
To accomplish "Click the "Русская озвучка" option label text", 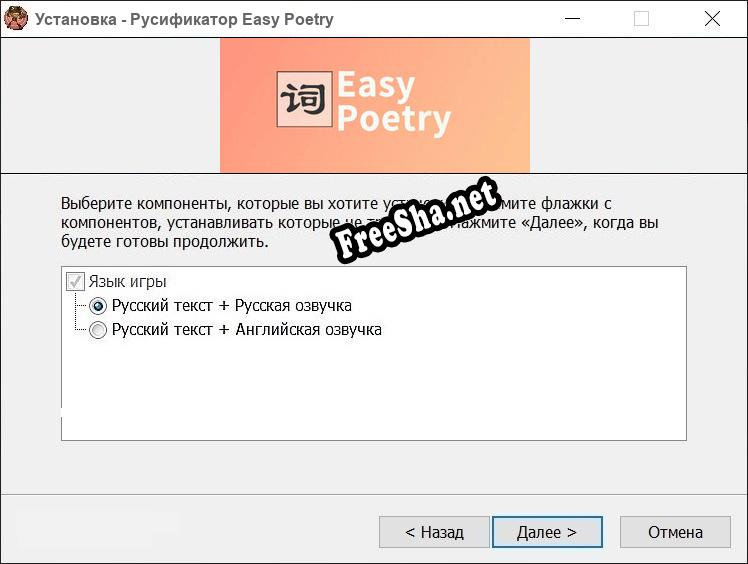I will (232, 306).
